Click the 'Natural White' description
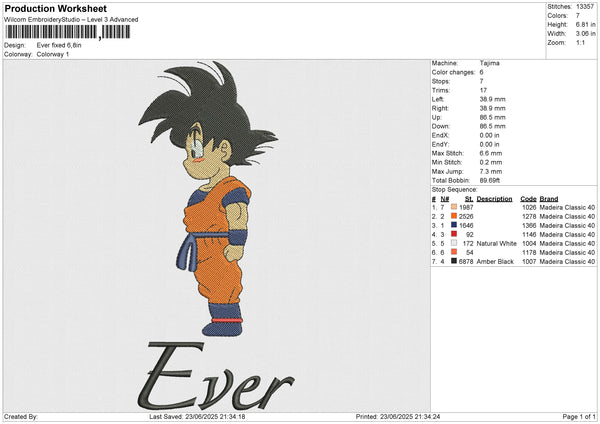The image size is (600, 424). pos(497,244)
